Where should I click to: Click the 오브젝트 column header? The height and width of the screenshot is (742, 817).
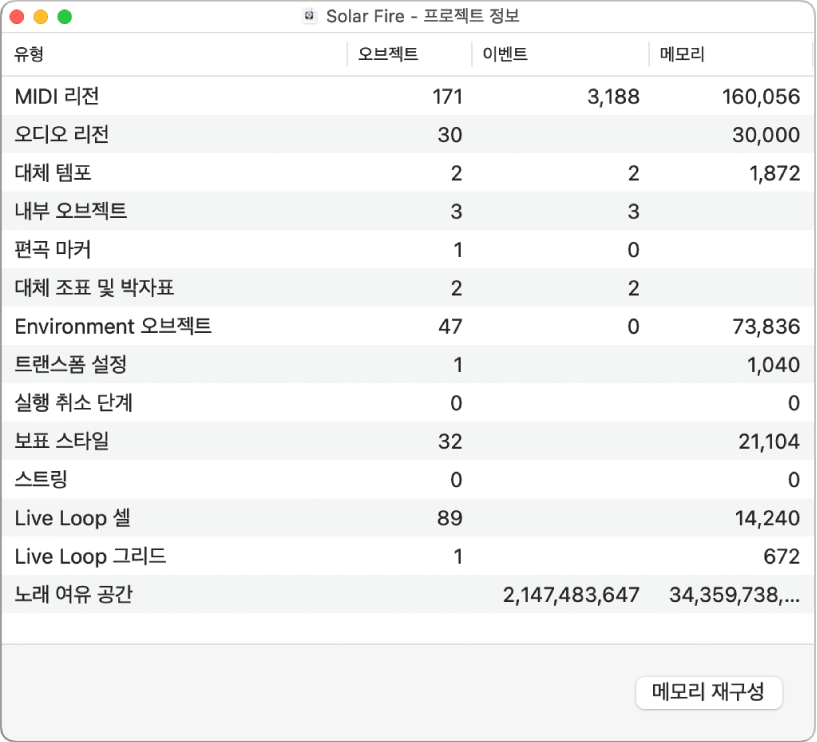[388, 54]
